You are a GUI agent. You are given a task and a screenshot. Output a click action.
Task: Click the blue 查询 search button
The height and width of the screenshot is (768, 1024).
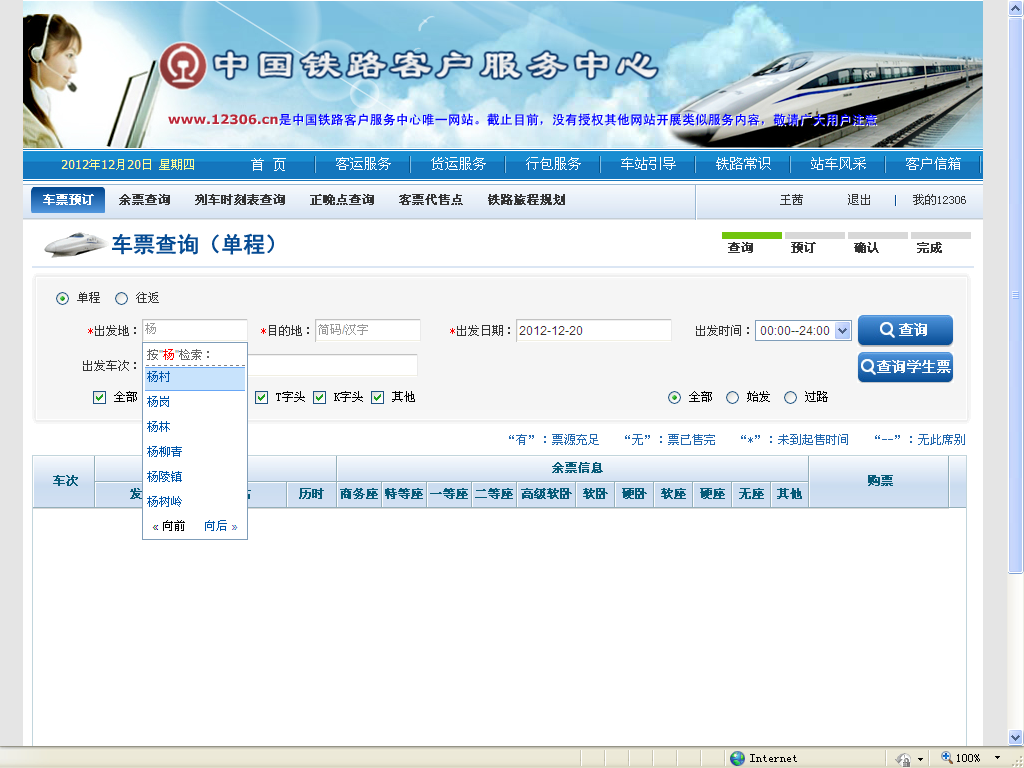point(905,330)
